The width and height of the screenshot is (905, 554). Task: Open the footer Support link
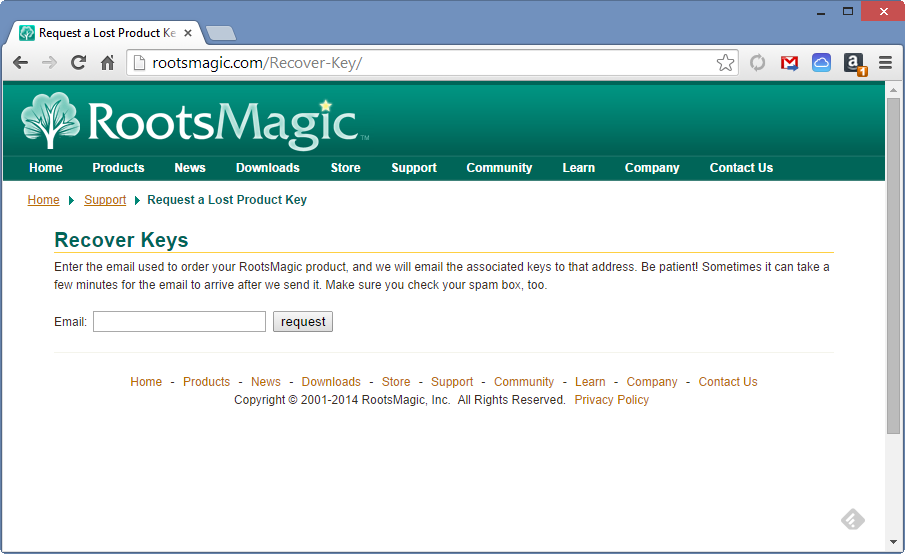click(x=452, y=382)
